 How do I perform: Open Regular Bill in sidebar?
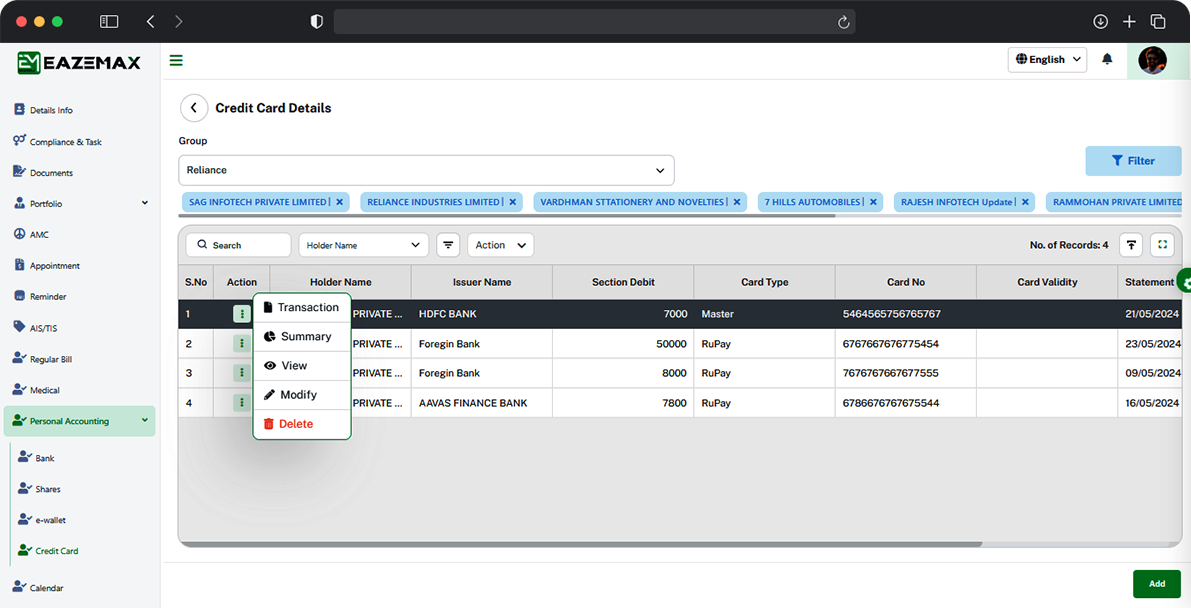point(43,359)
